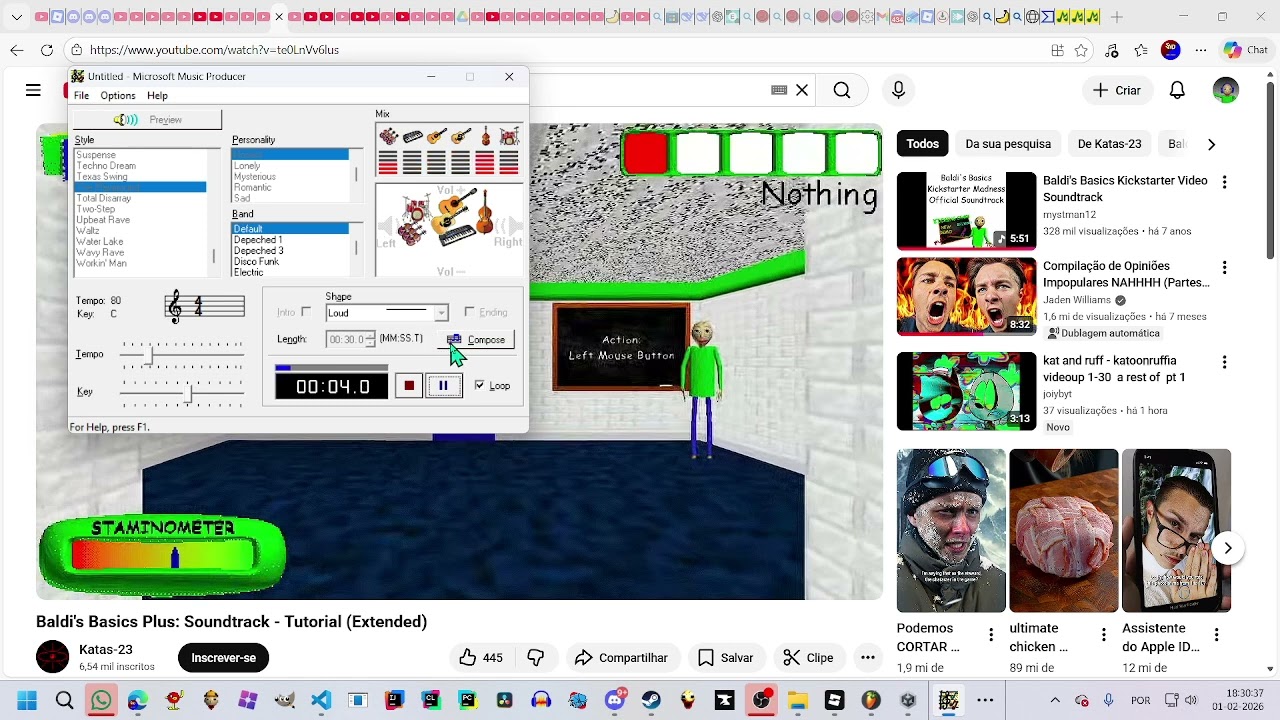Screen dimensions: 1280x720
Task: Show more filter chips with right chevron
Action: click(1211, 144)
